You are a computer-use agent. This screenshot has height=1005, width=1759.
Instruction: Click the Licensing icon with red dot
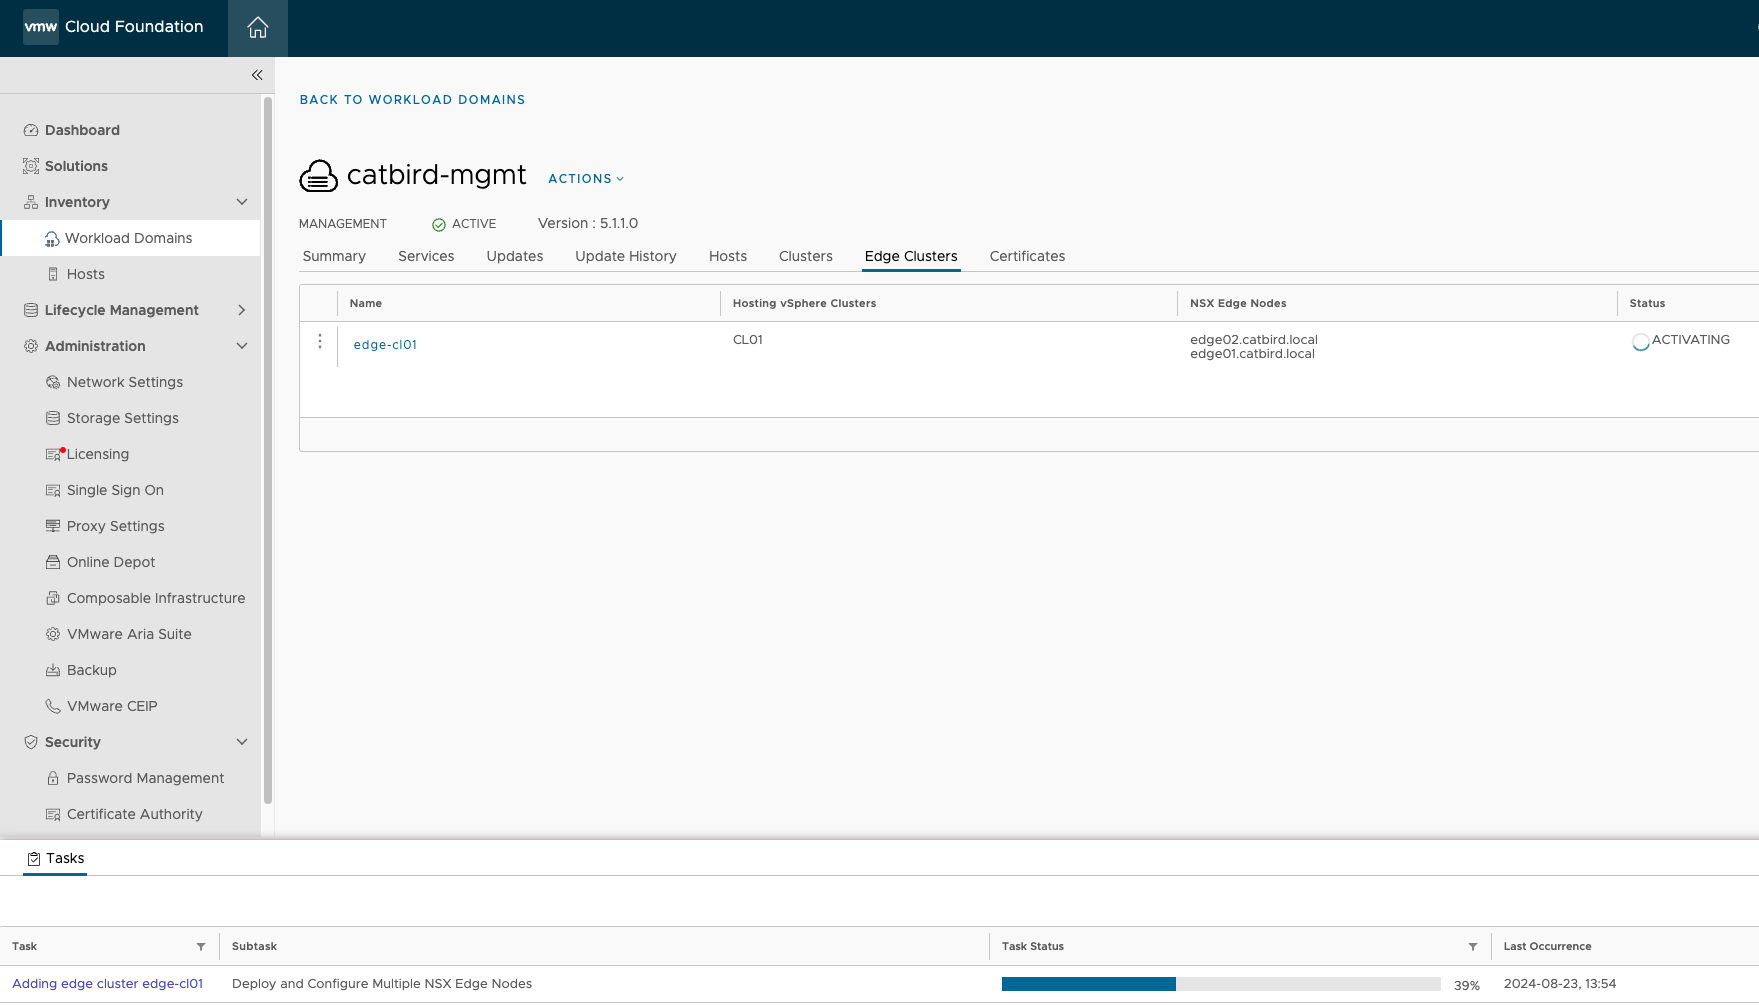tap(54, 454)
